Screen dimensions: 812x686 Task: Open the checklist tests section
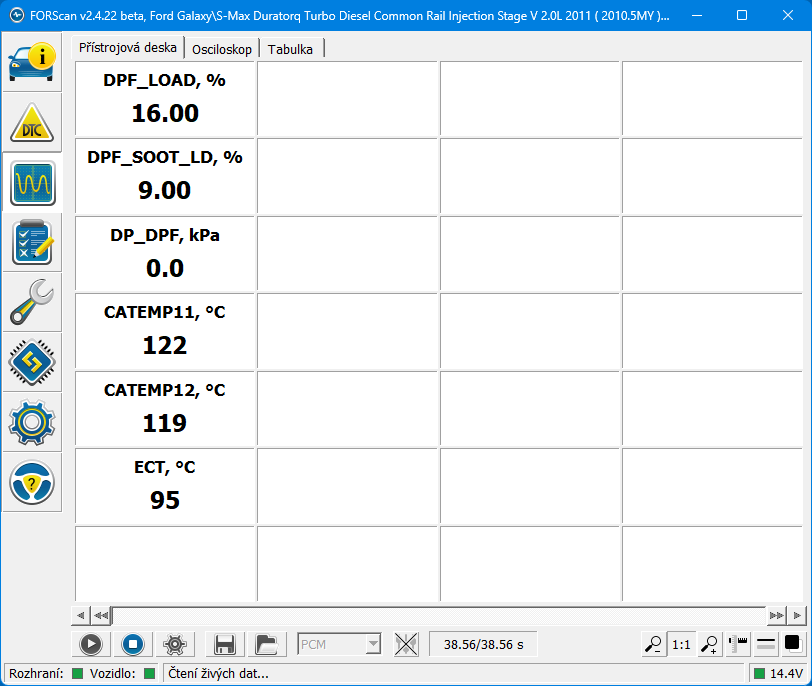tap(32, 242)
